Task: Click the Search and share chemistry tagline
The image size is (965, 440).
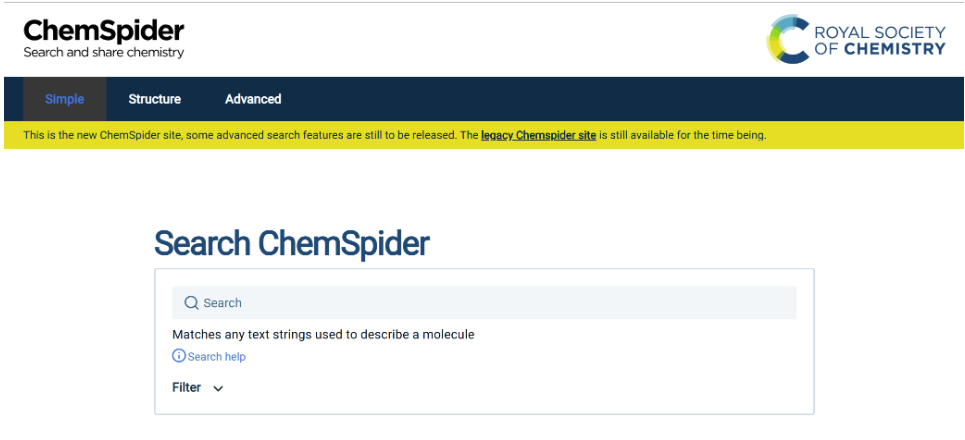Action: (x=103, y=53)
